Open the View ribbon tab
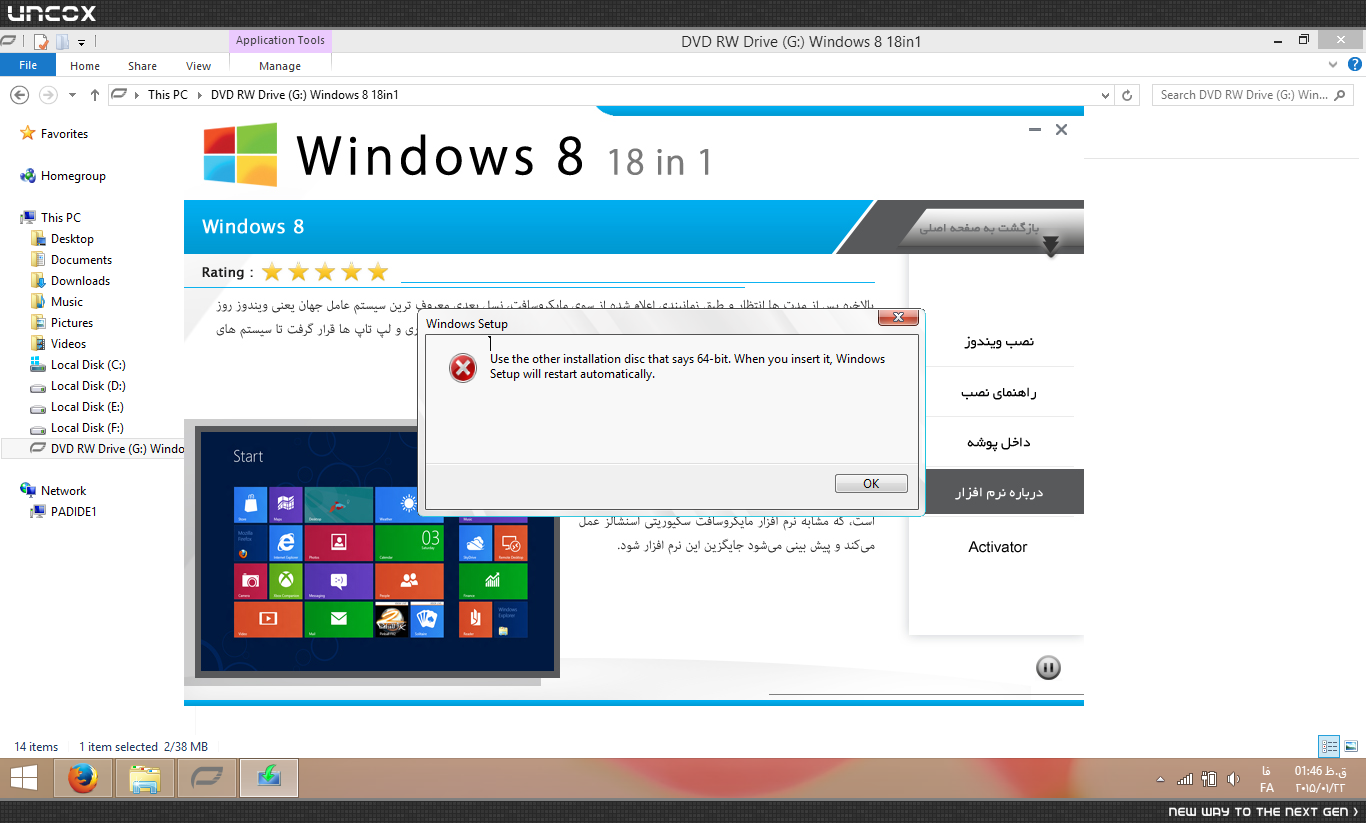This screenshot has height=823, width=1366. point(199,66)
